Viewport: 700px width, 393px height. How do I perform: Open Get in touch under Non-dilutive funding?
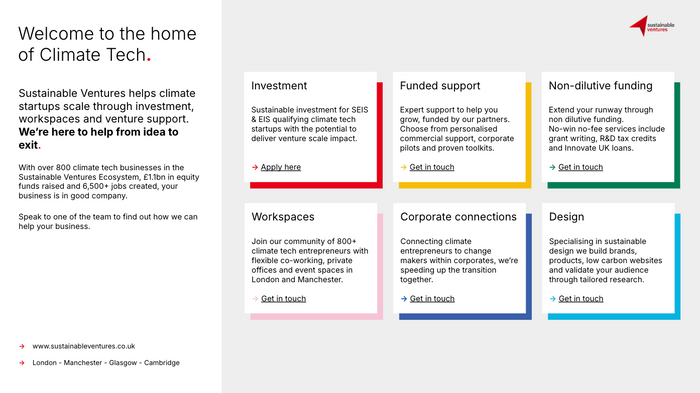coord(580,167)
